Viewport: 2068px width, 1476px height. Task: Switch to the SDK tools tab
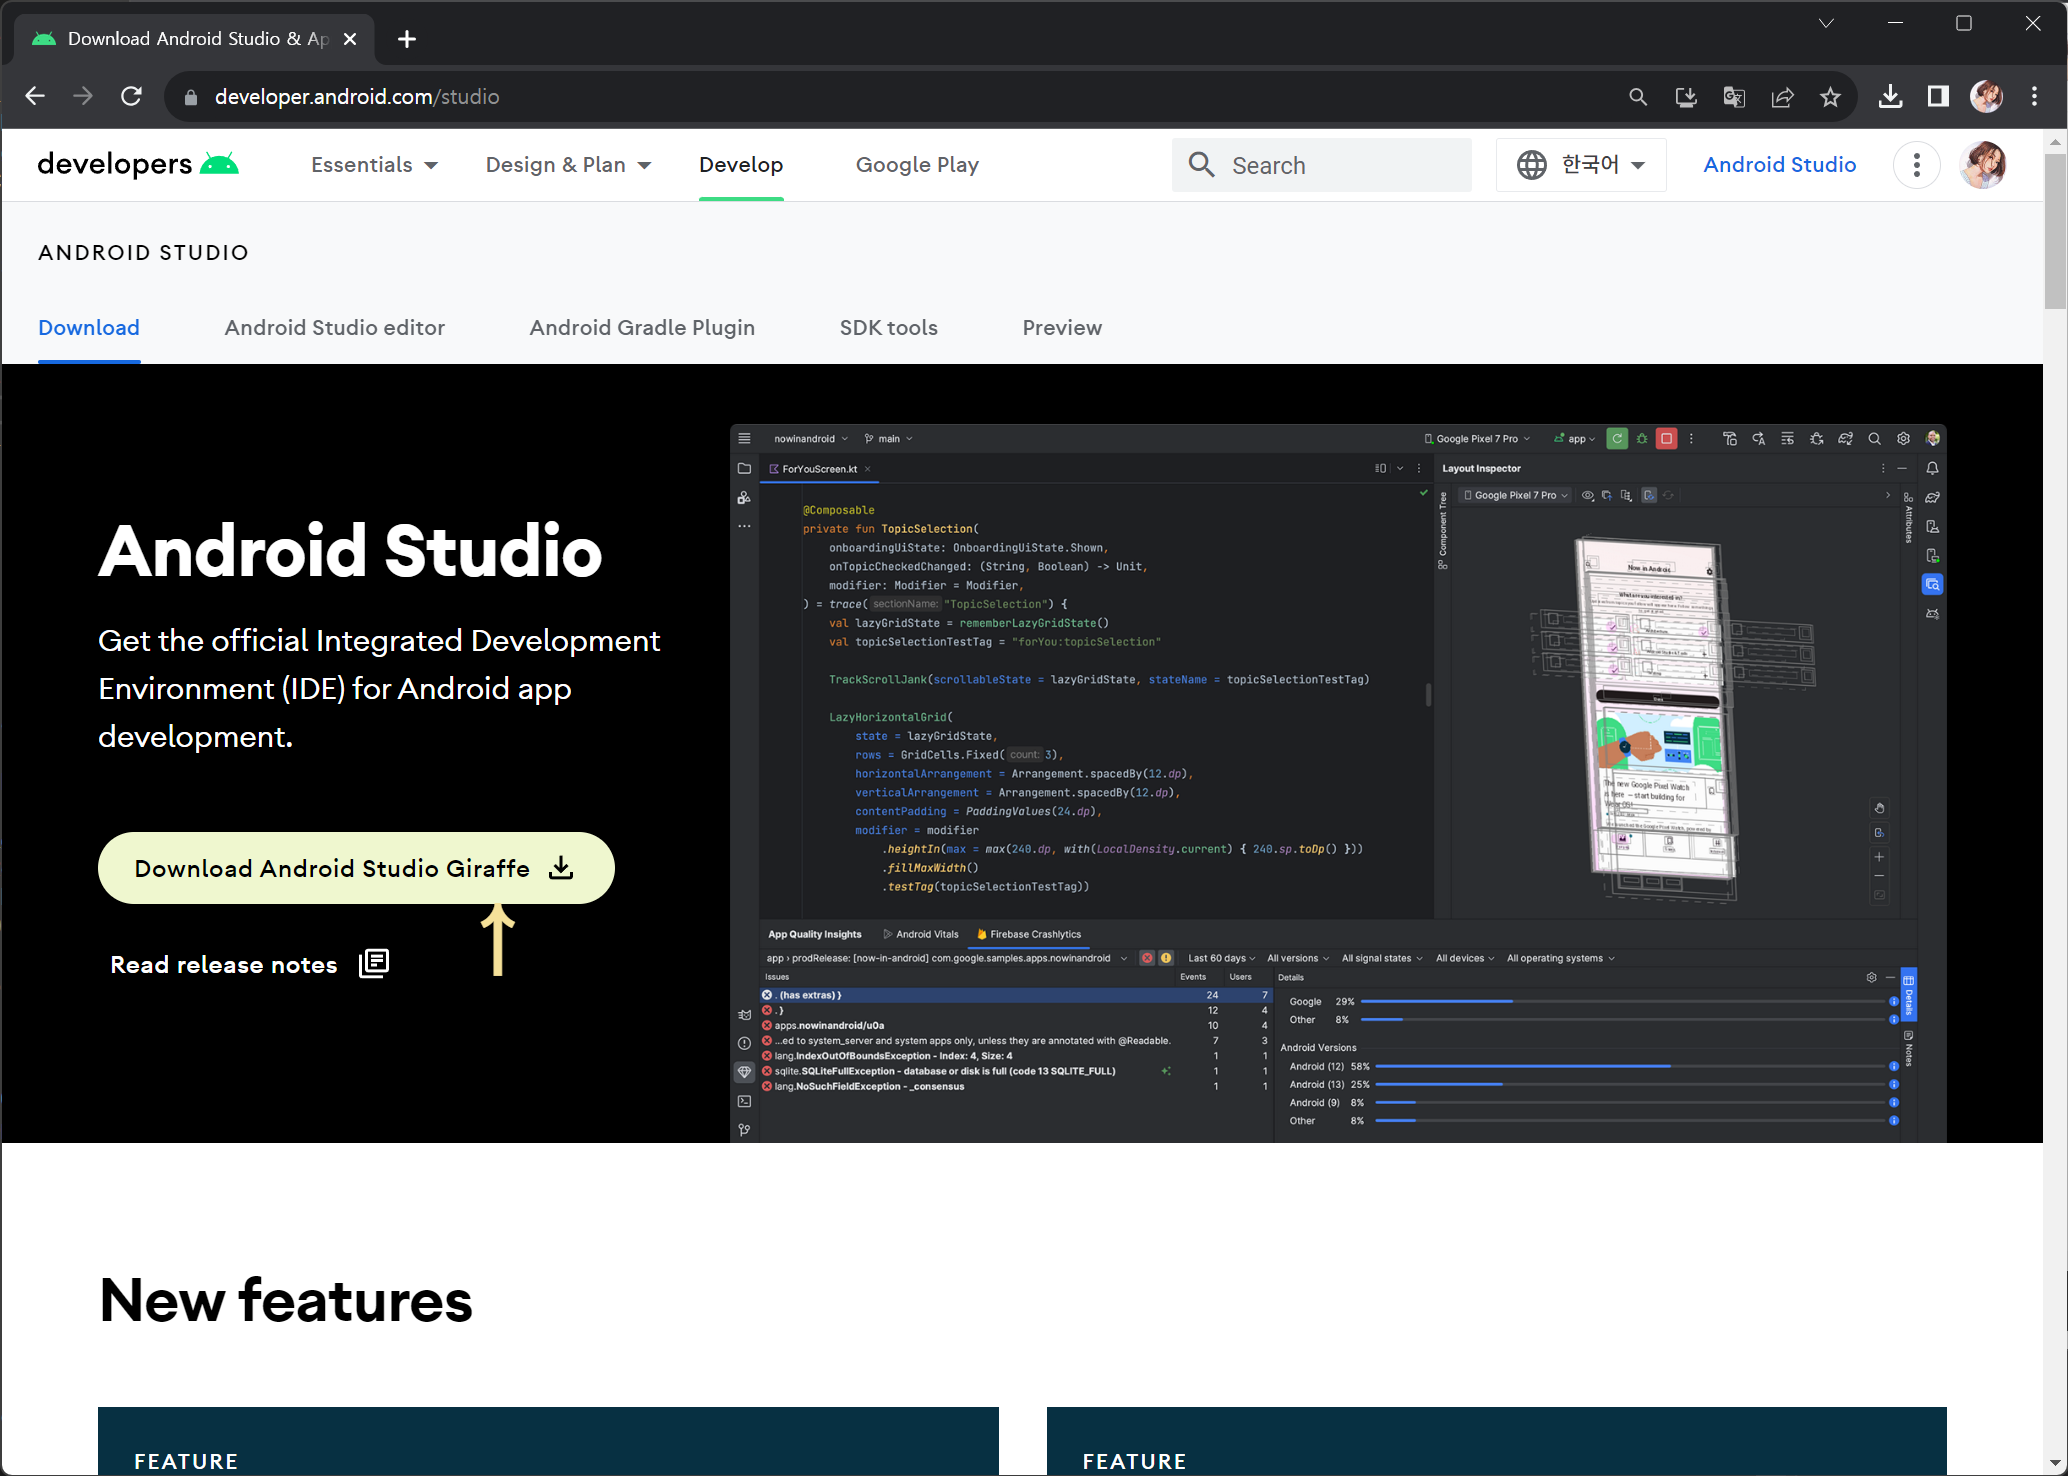(888, 328)
